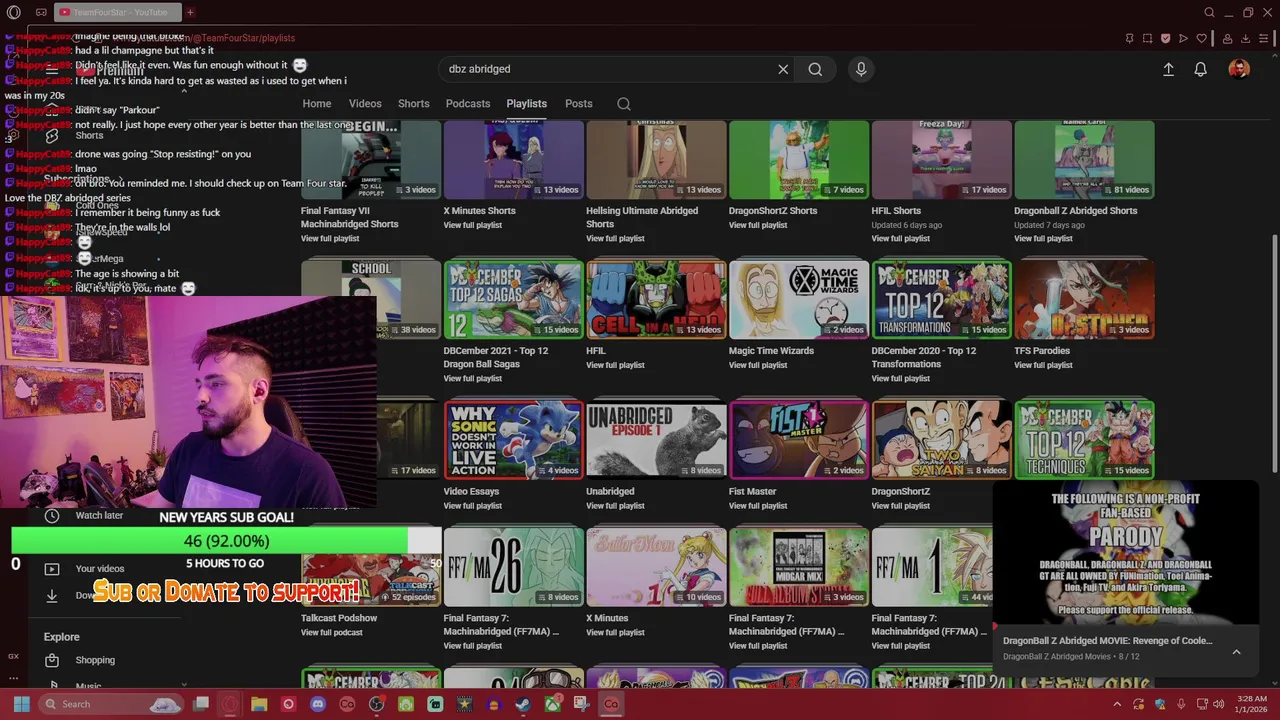Open DBCember 2021 Top 12 Sagas thumbnail
Image resolution: width=1280 pixels, height=720 pixels.
click(x=513, y=300)
